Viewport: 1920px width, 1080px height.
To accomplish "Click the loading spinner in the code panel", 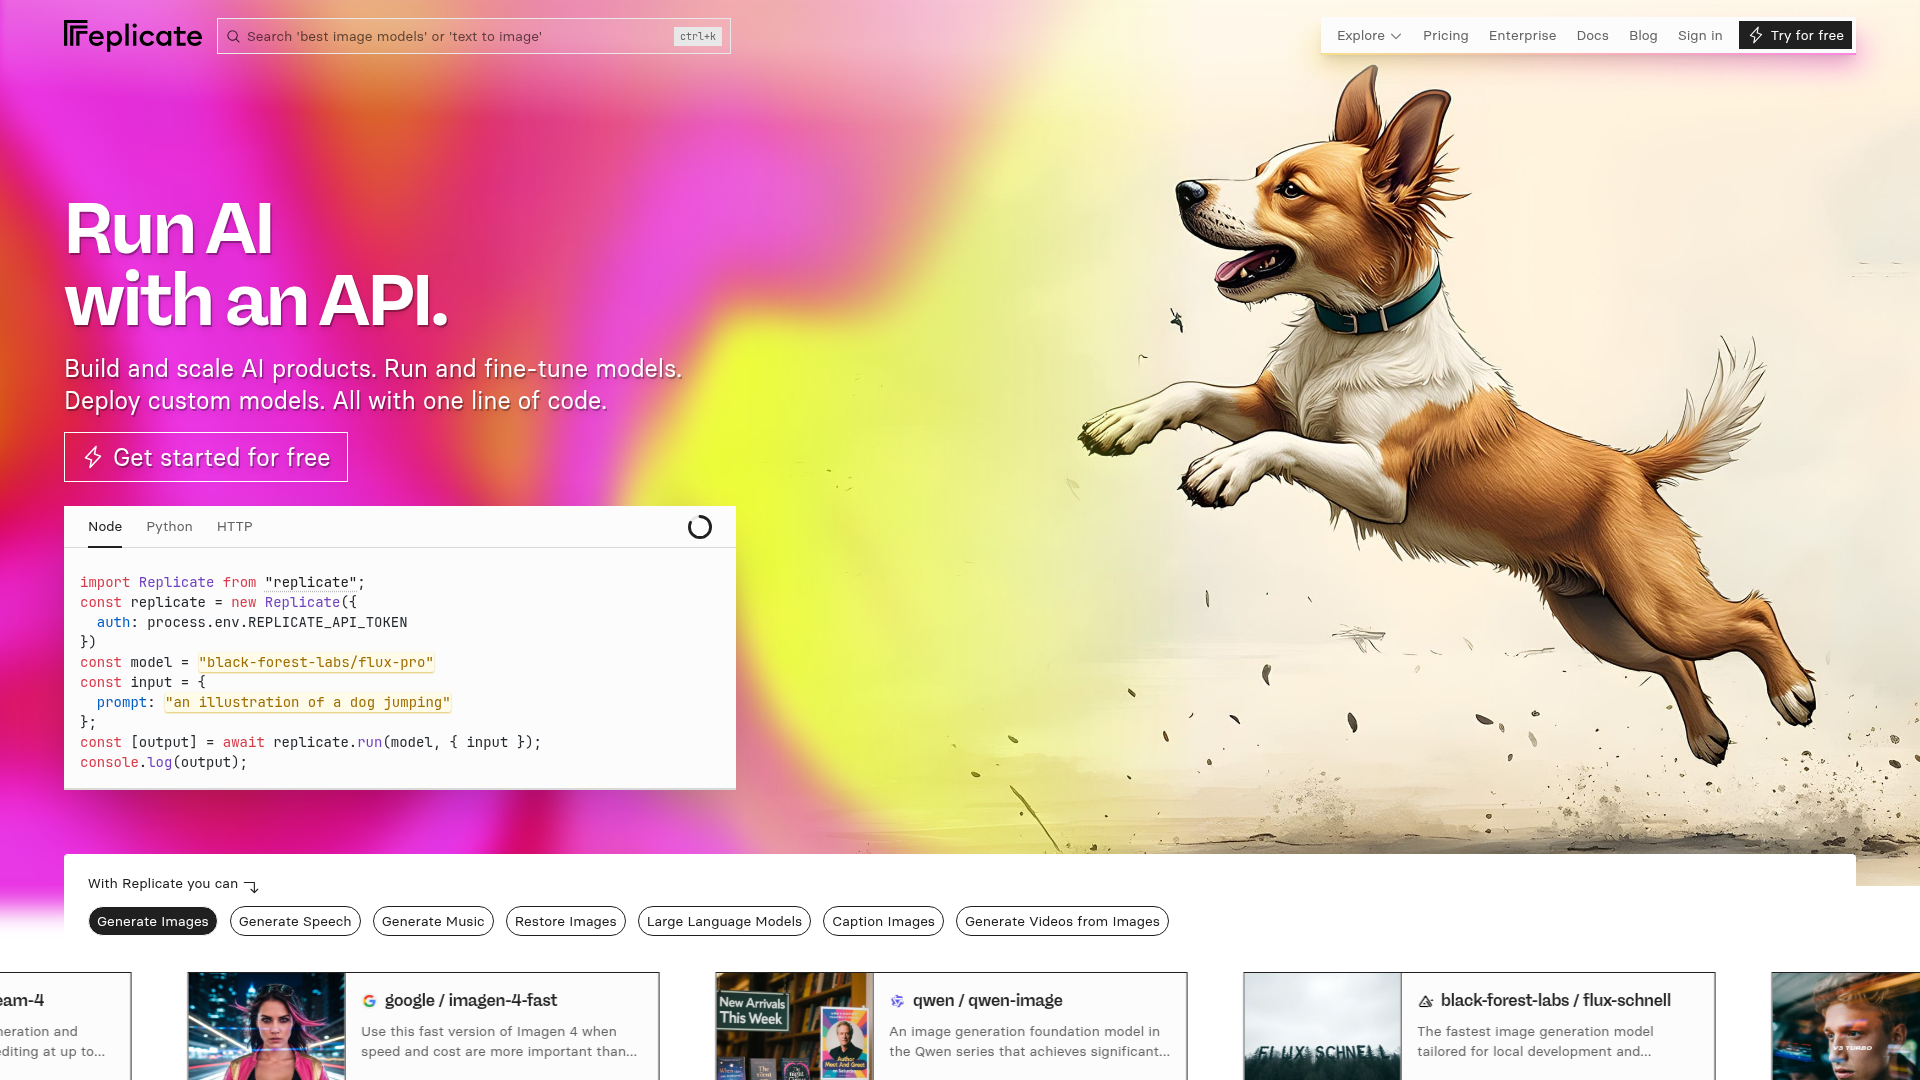I will (x=699, y=527).
